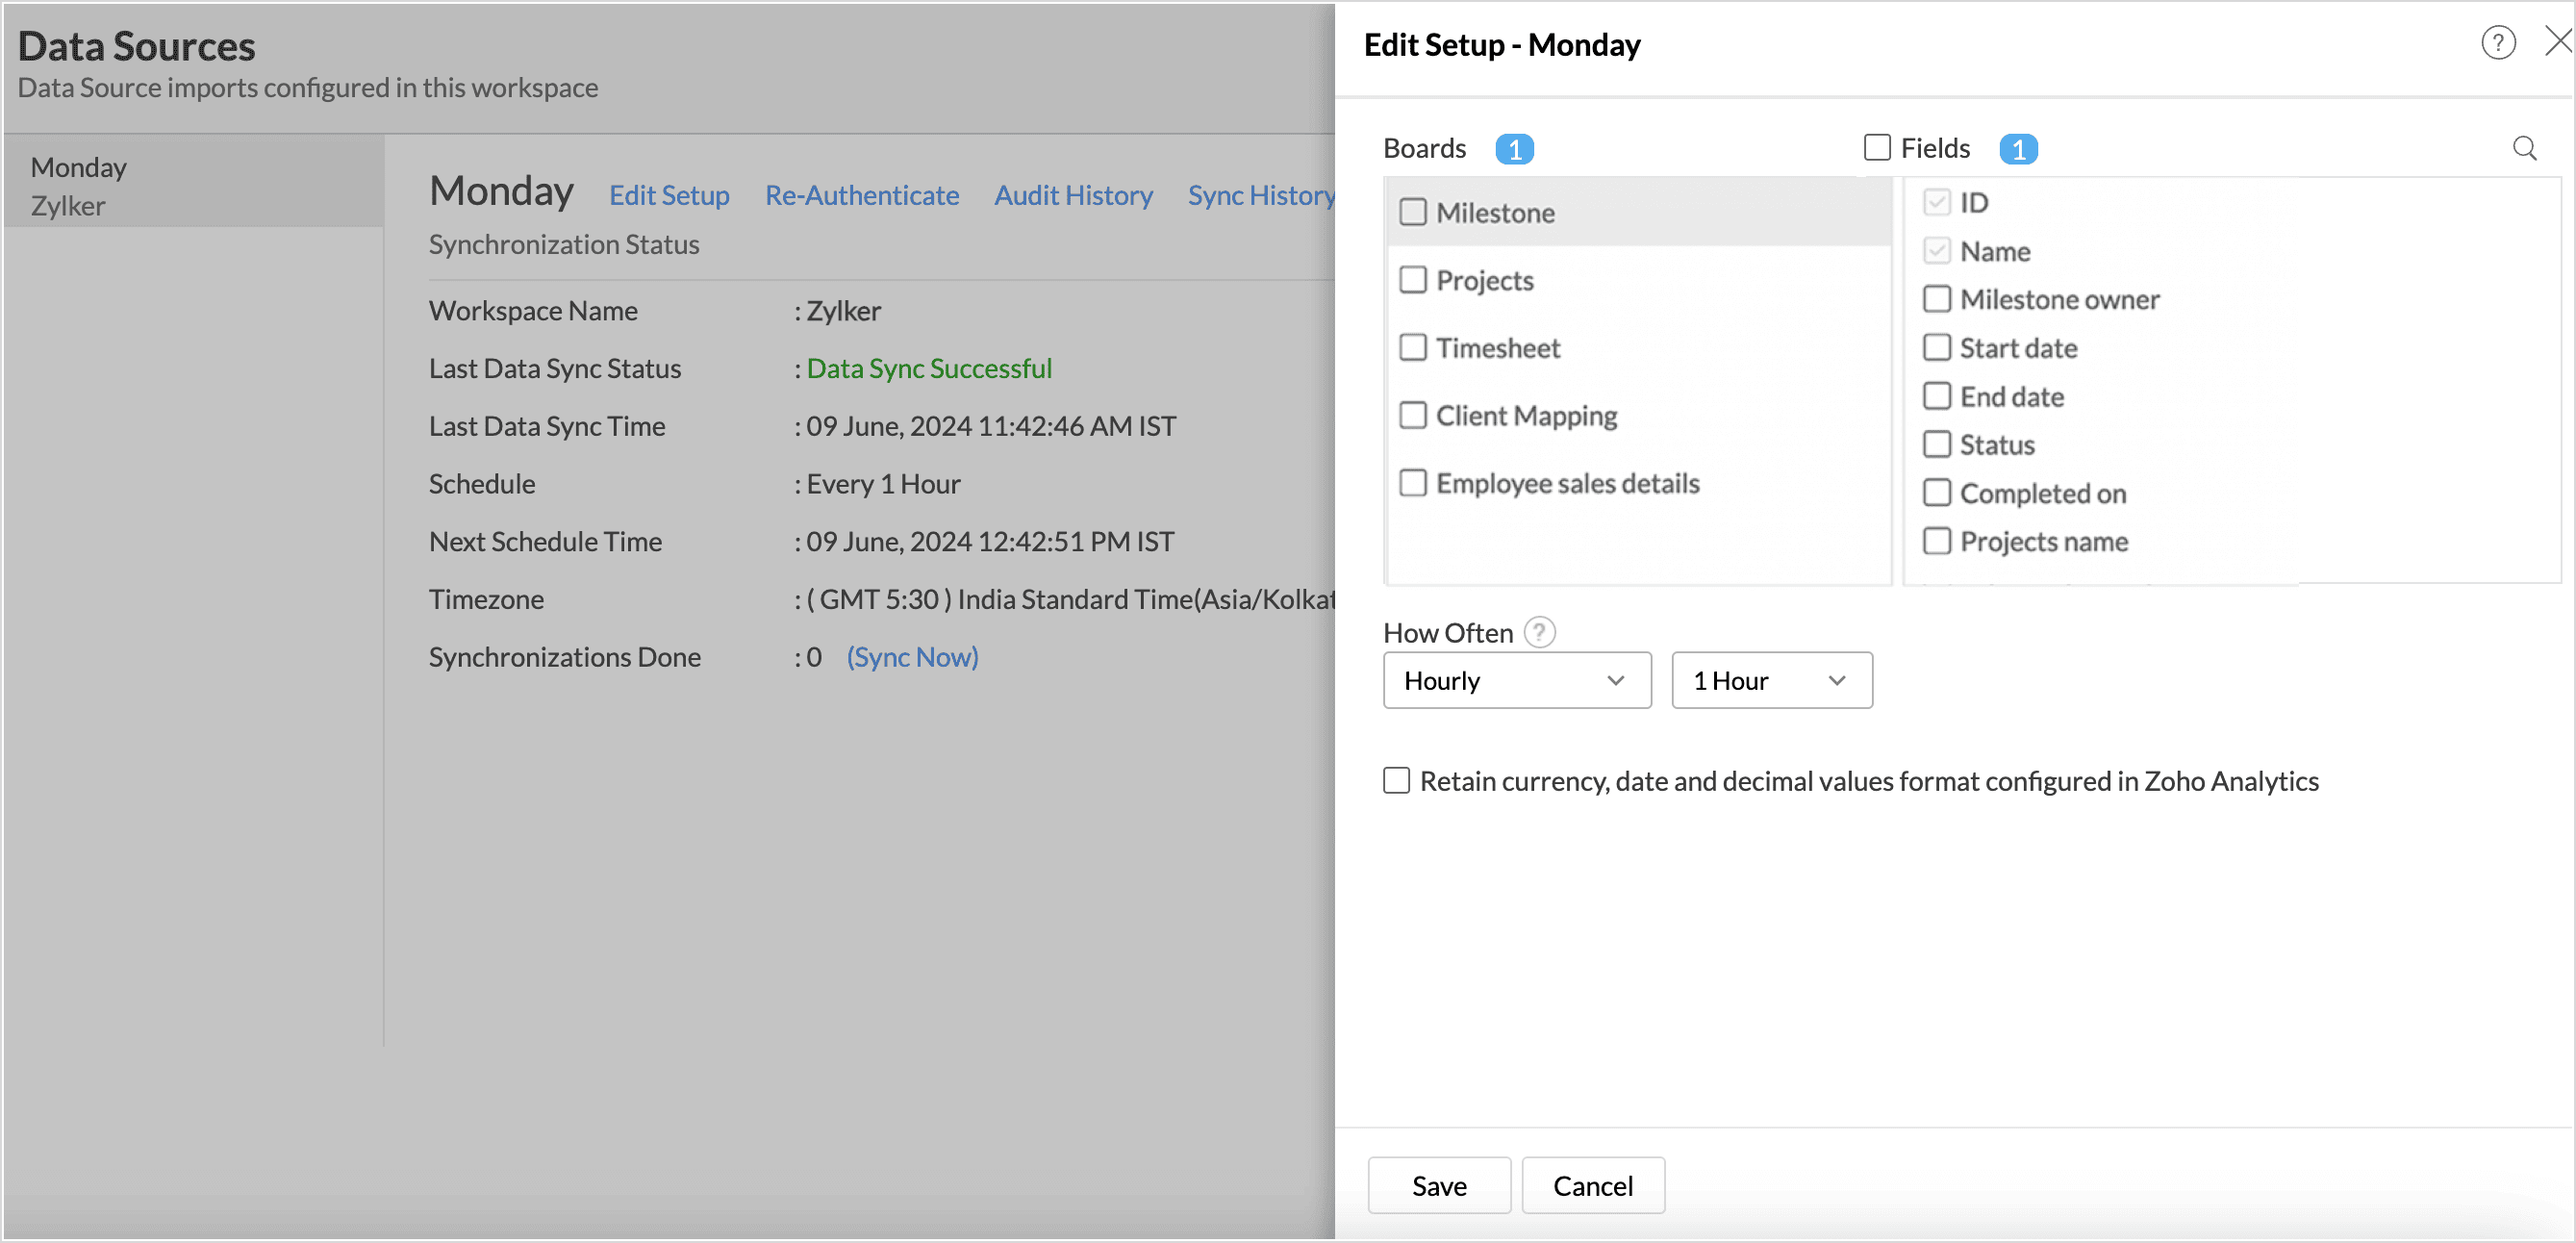Open the help icon in Edit Setup header
Viewport: 2576px width, 1243px height.
(2498, 43)
